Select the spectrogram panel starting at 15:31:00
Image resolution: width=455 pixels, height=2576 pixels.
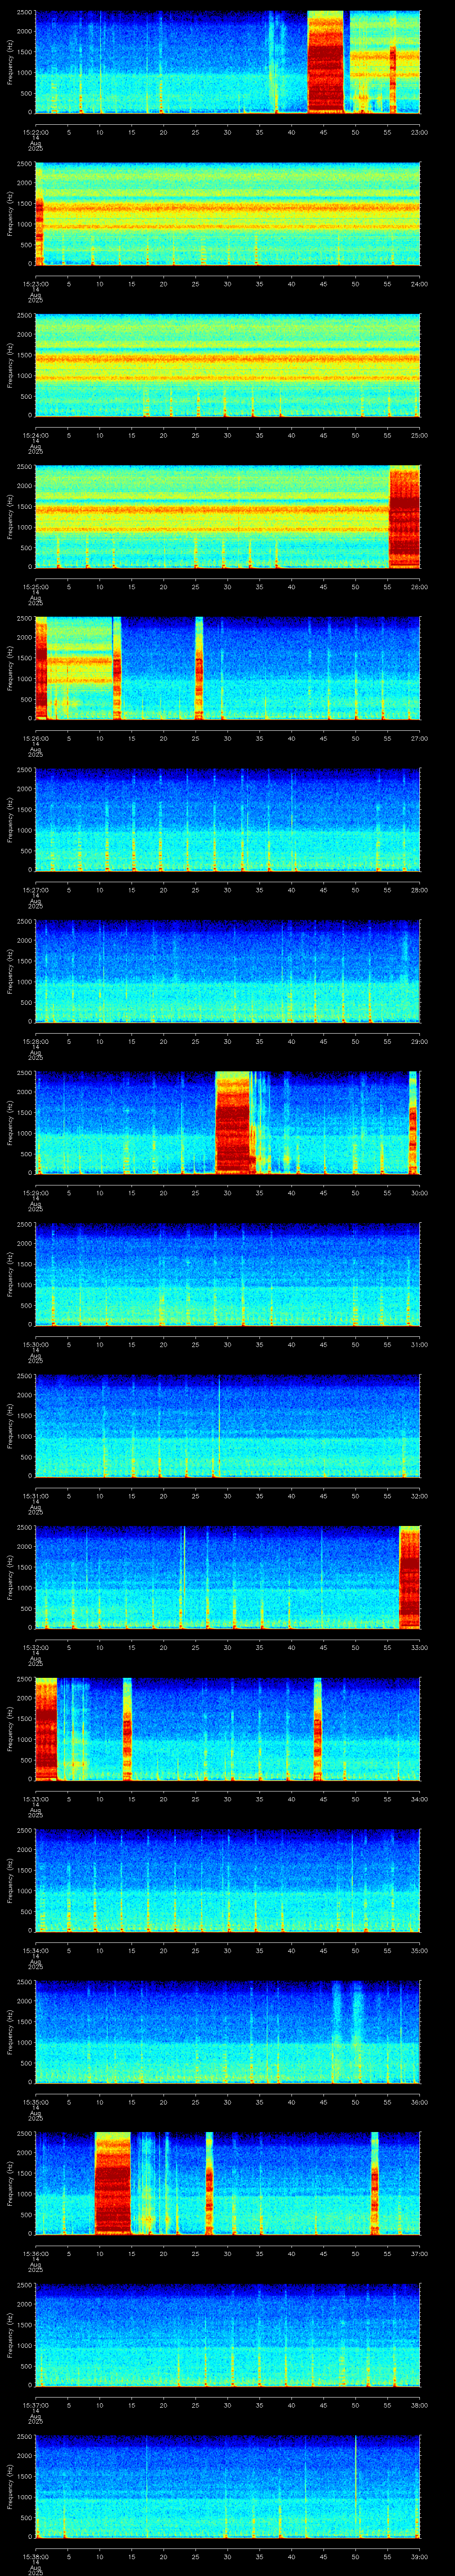(x=227, y=1426)
